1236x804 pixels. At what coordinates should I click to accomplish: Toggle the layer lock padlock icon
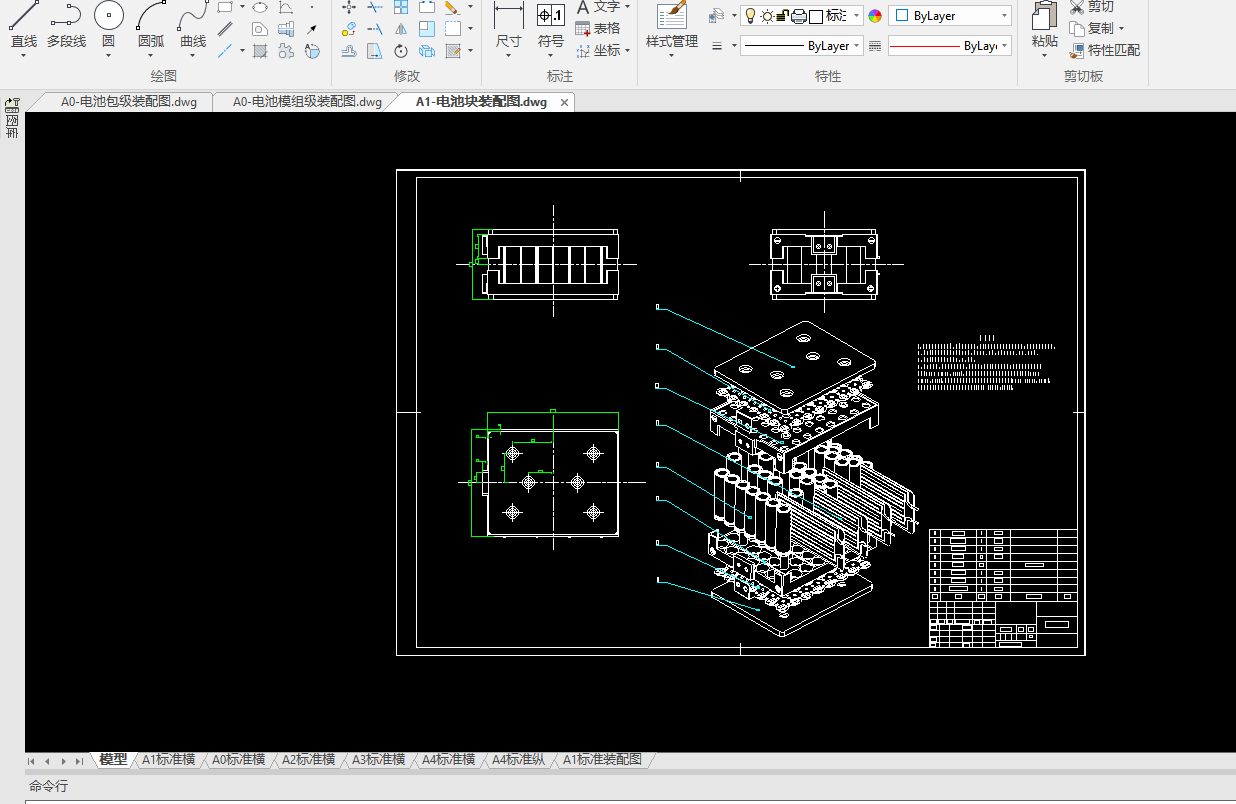(783, 16)
